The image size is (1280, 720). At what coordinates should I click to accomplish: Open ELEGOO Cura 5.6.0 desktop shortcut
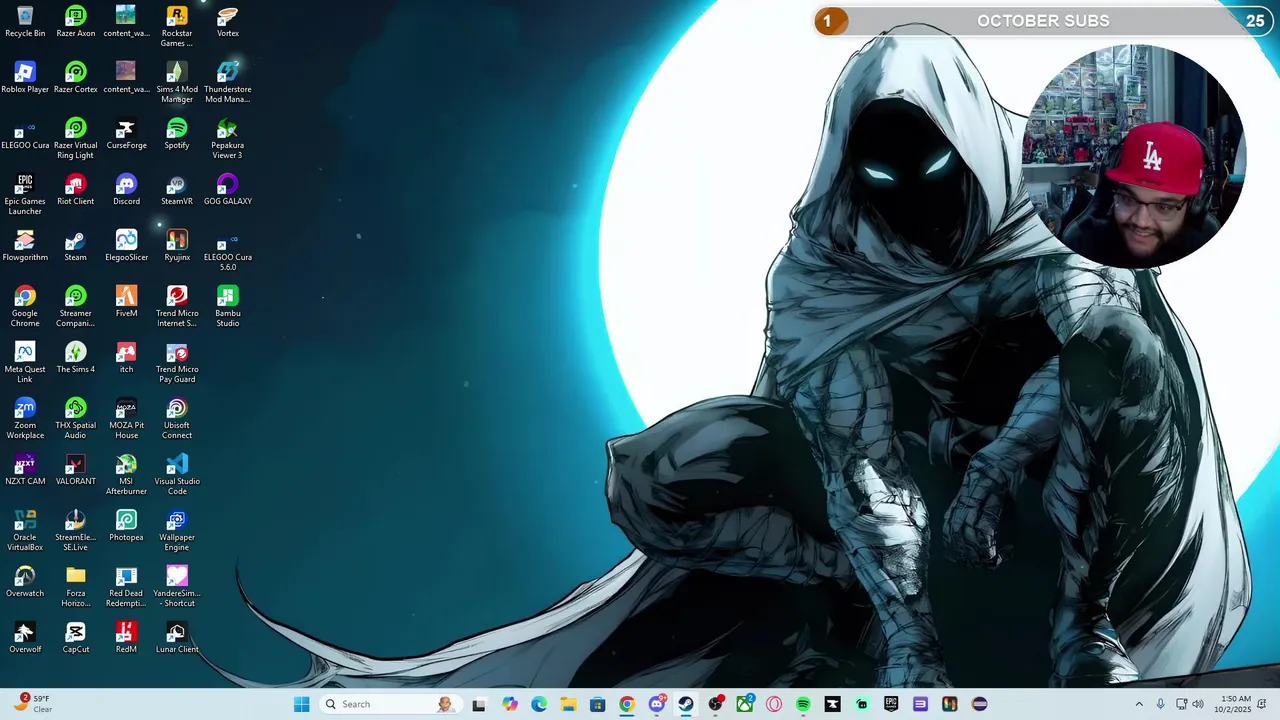tap(228, 250)
